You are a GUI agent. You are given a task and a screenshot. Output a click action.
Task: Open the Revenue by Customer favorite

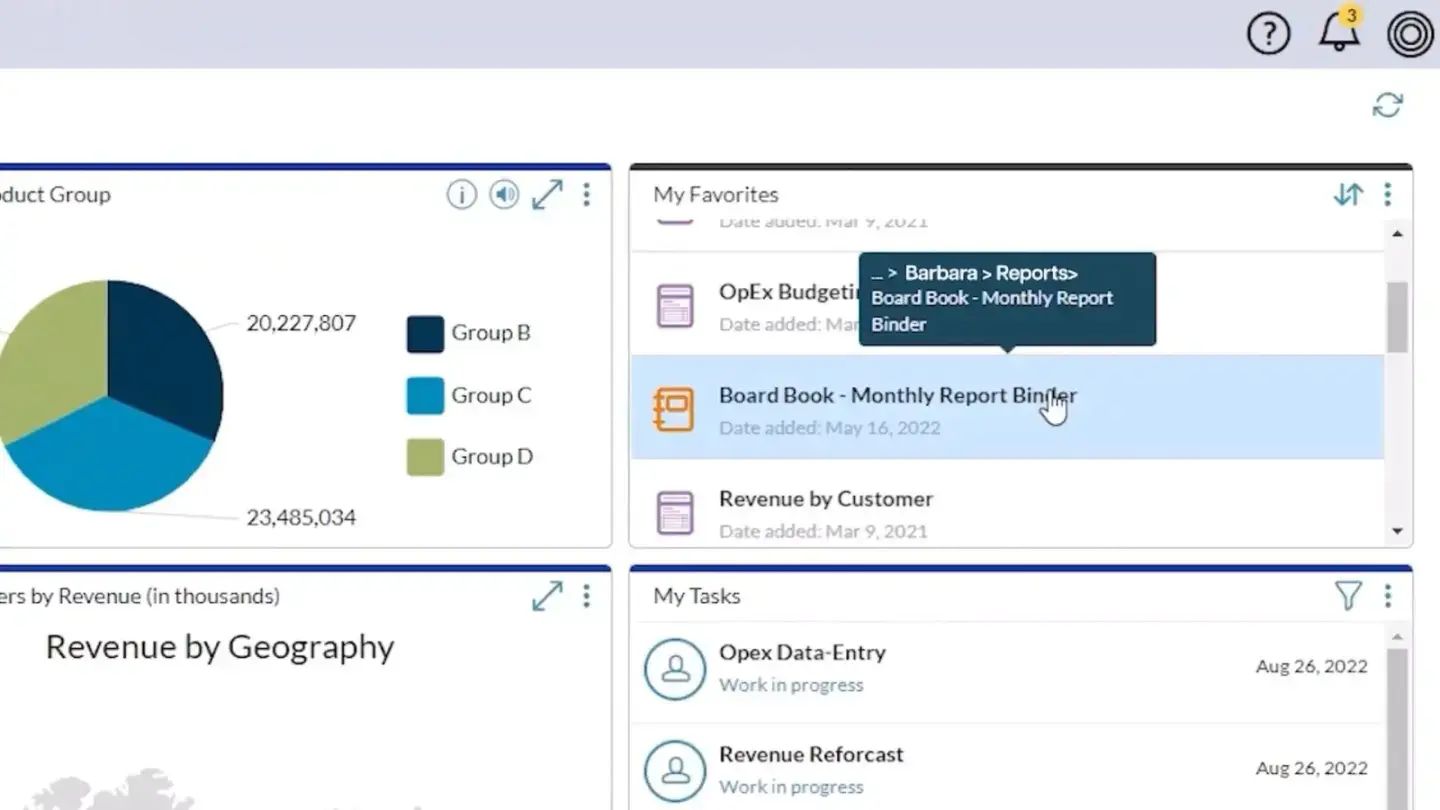825,498
